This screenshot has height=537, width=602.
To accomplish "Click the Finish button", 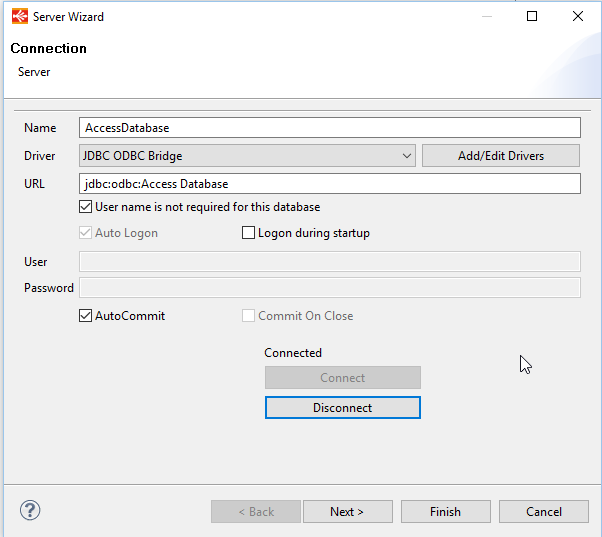I will (446, 512).
